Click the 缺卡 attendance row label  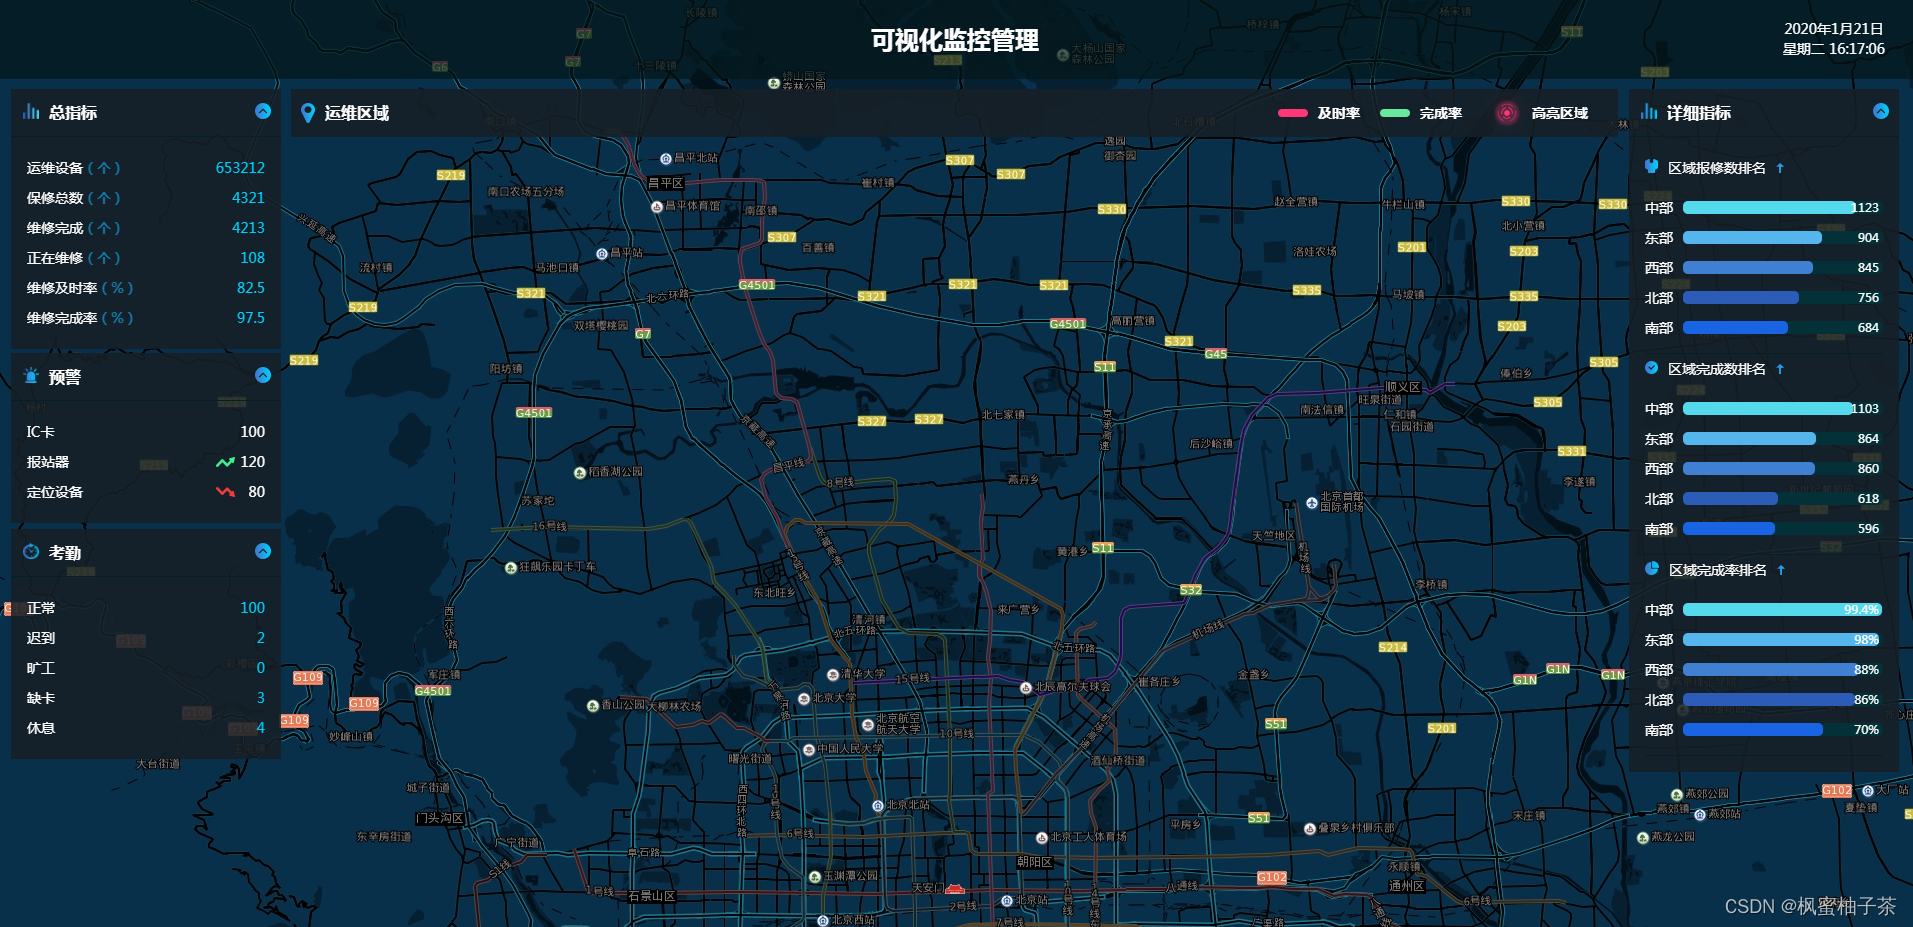41,698
